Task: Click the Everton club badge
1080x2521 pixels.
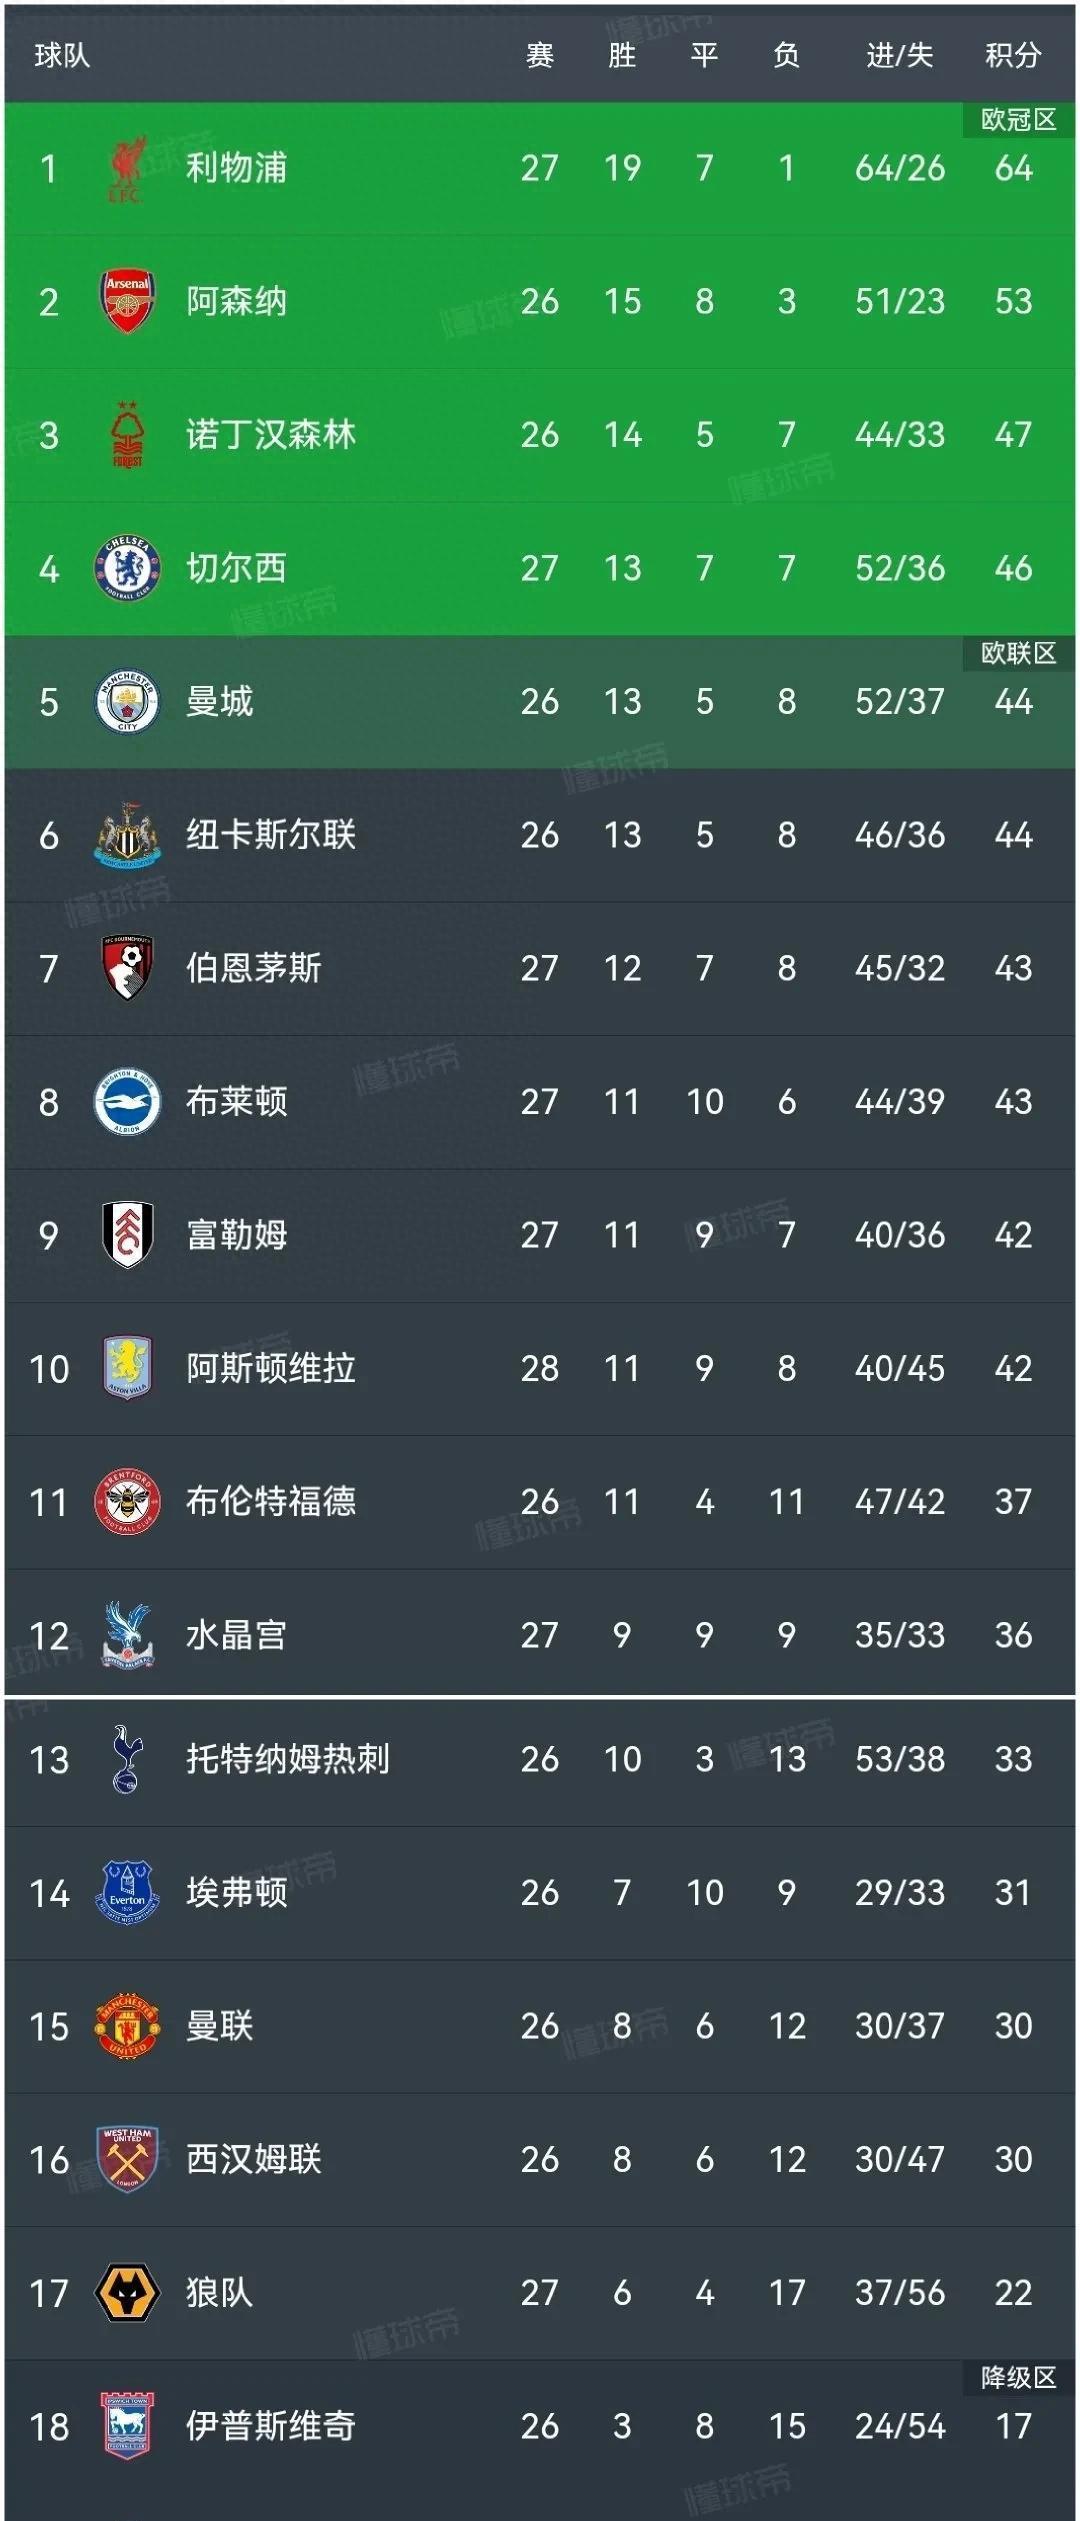Action: [127, 1892]
